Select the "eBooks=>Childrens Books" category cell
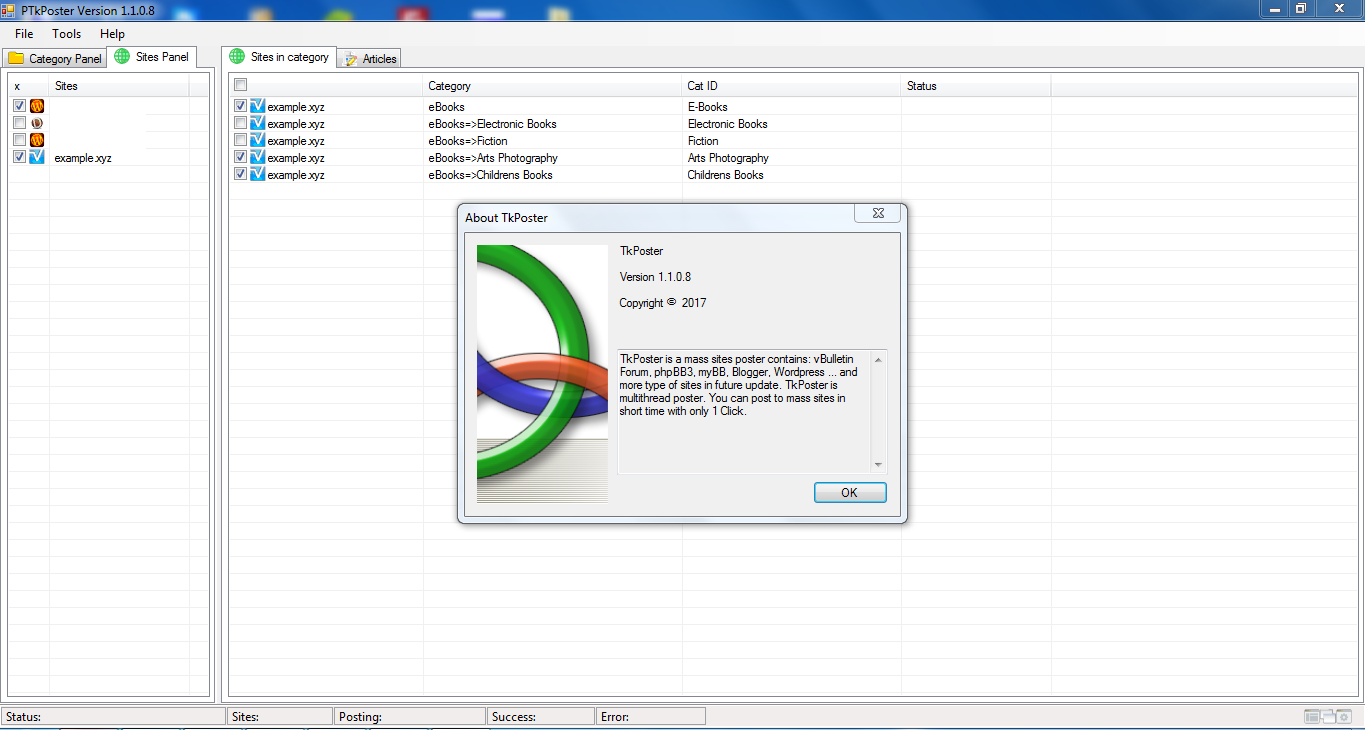 [x=490, y=175]
